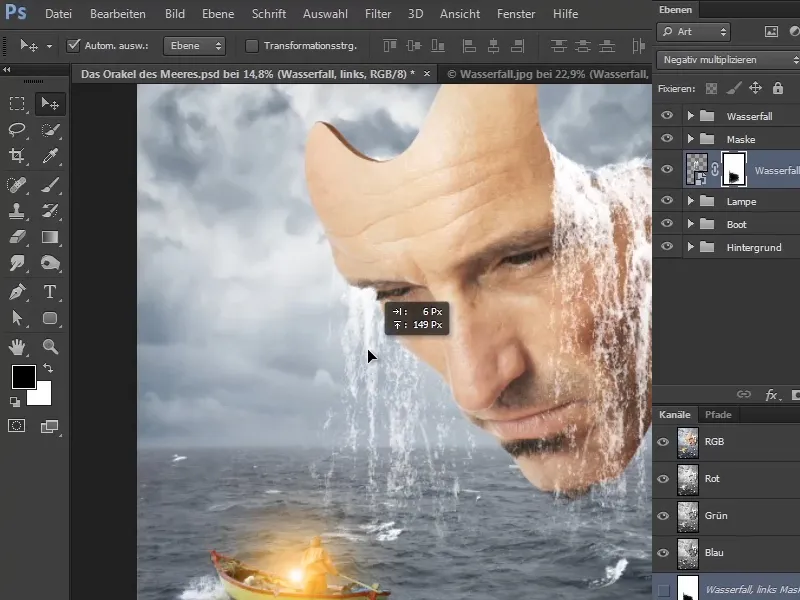
Task: Select the Rounded Rectangle shape tool
Action: 50,318
